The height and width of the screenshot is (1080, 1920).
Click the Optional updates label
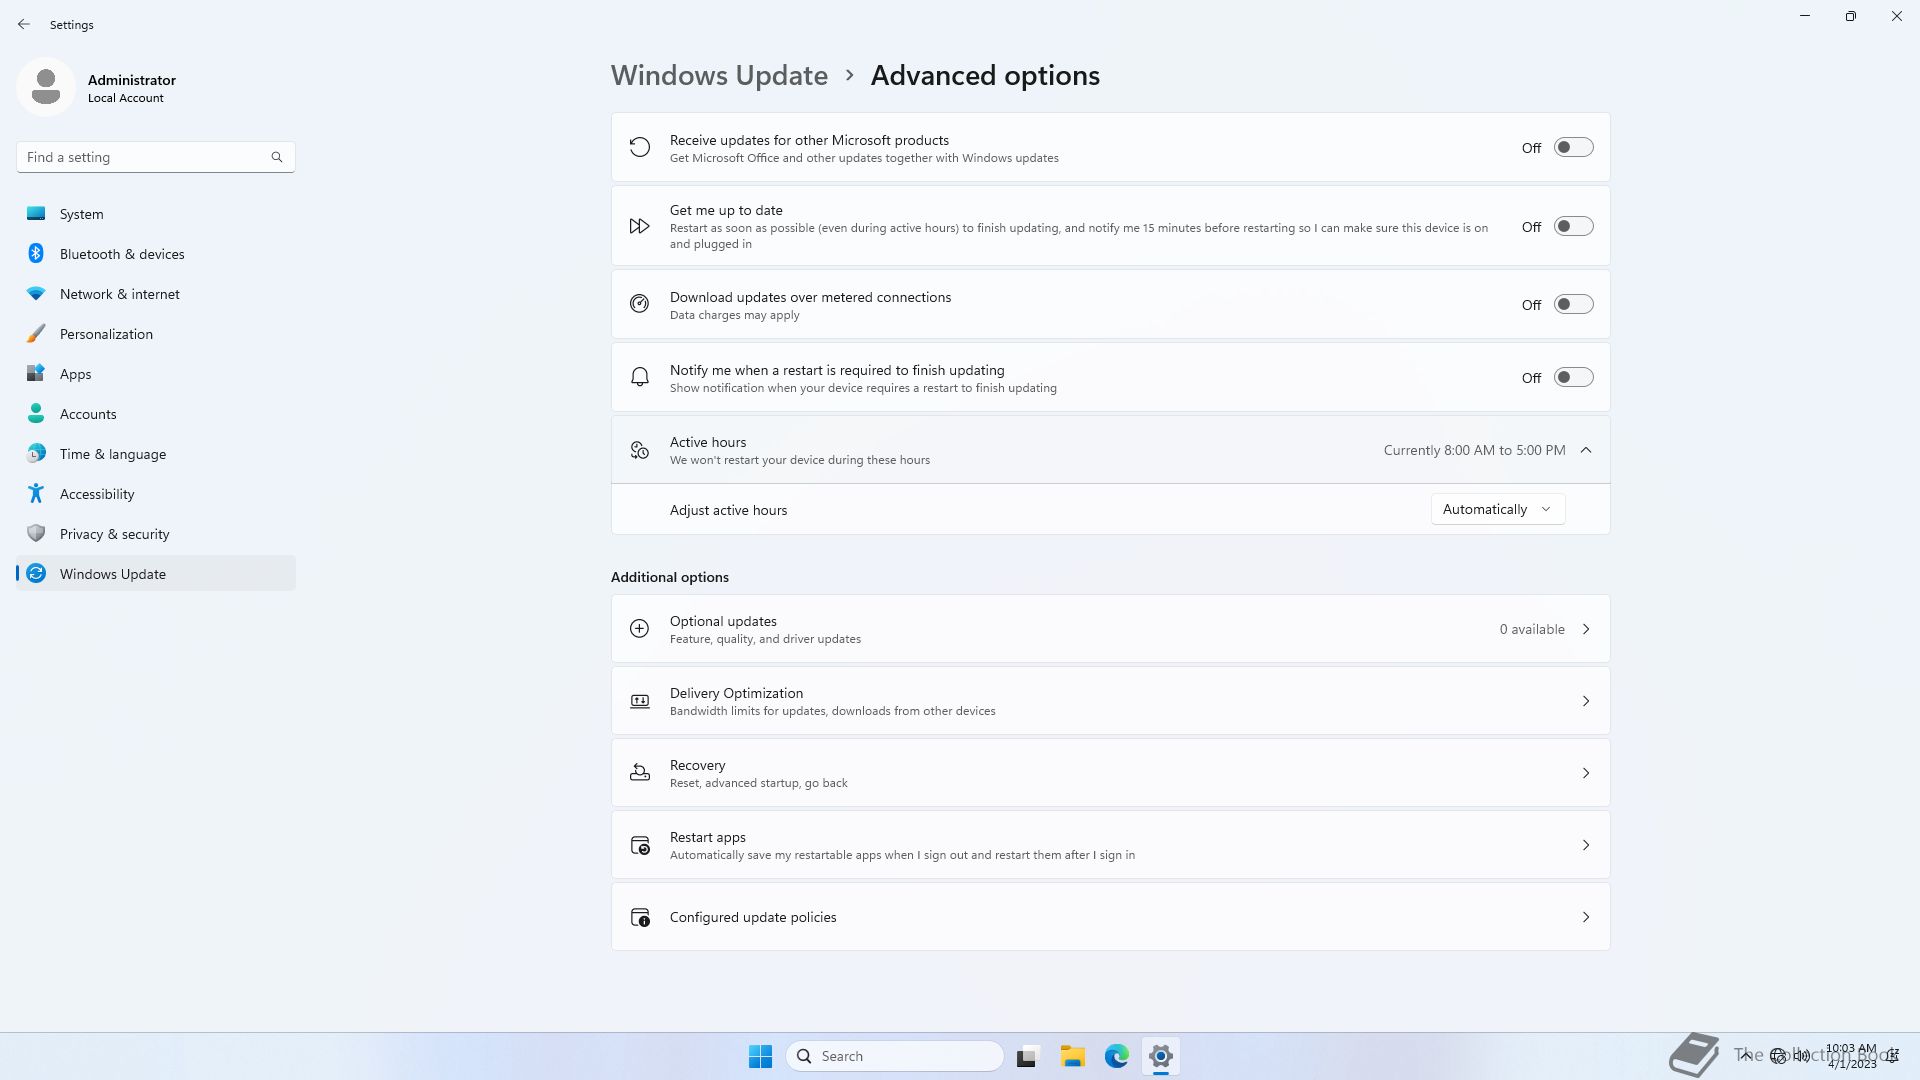(x=723, y=621)
